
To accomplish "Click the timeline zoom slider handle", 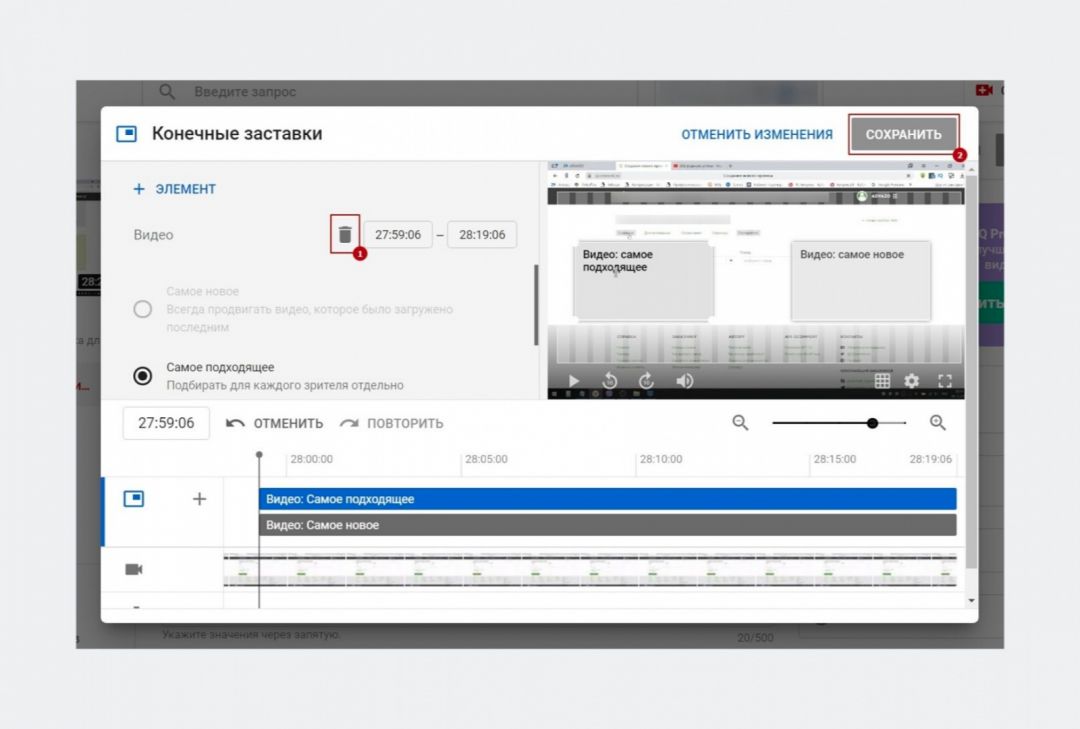I will [872, 423].
